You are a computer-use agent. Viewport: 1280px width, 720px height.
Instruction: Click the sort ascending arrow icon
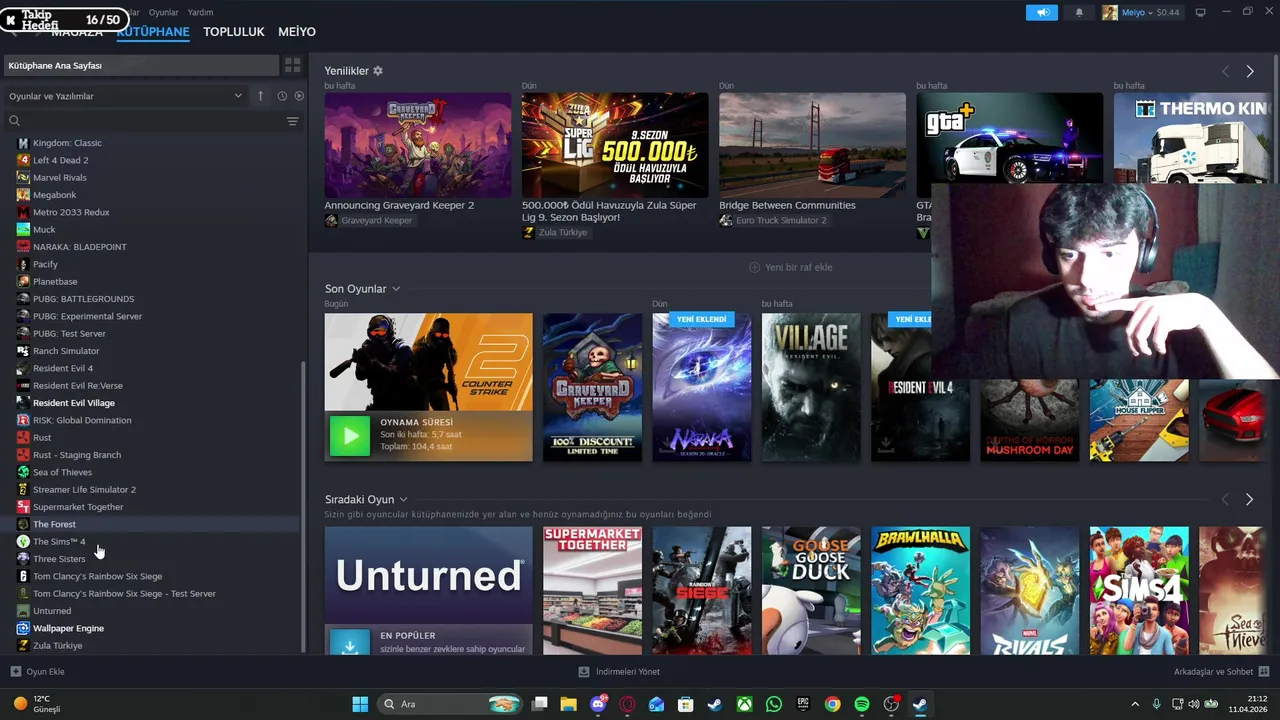click(x=261, y=96)
